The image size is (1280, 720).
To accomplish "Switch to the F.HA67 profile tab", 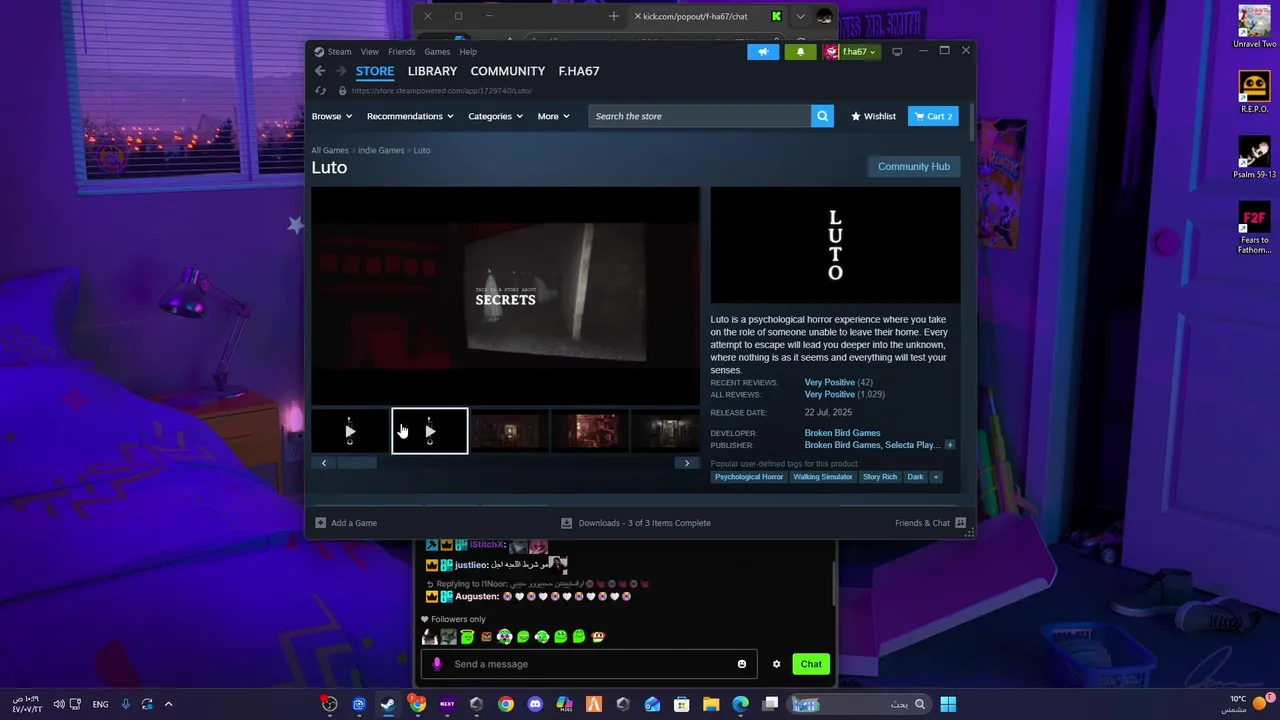I will (x=579, y=71).
